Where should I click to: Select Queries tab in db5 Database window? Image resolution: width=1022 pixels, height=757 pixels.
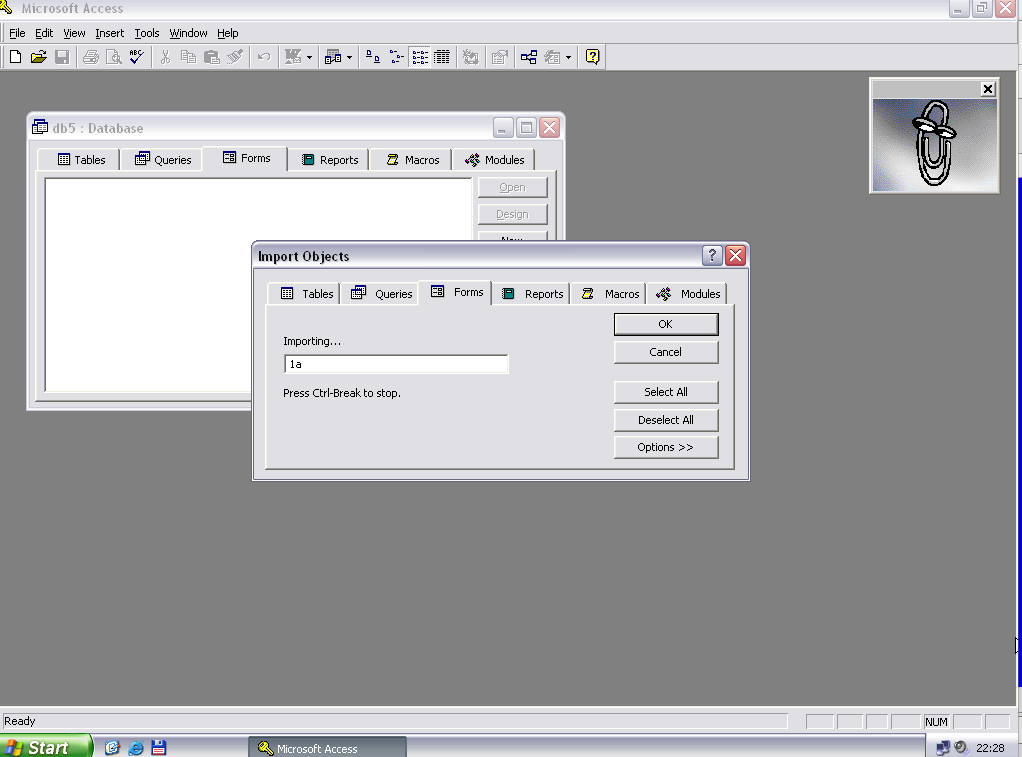(163, 160)
